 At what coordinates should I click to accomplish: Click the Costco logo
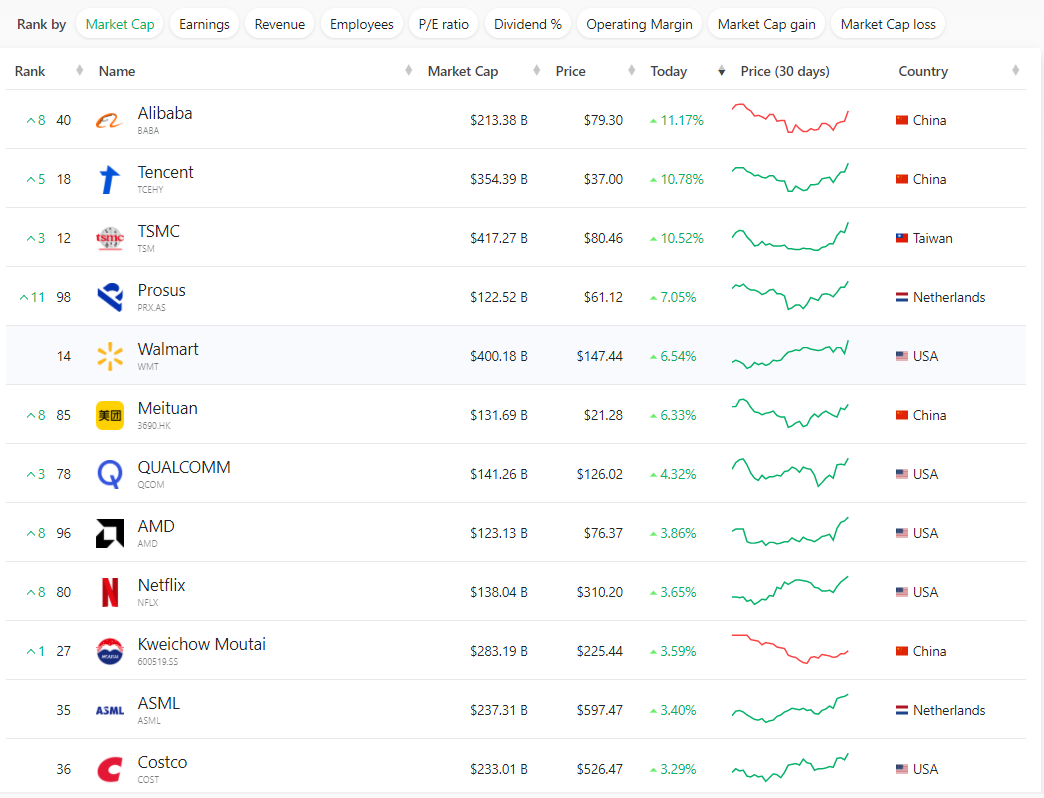point(110,769)
